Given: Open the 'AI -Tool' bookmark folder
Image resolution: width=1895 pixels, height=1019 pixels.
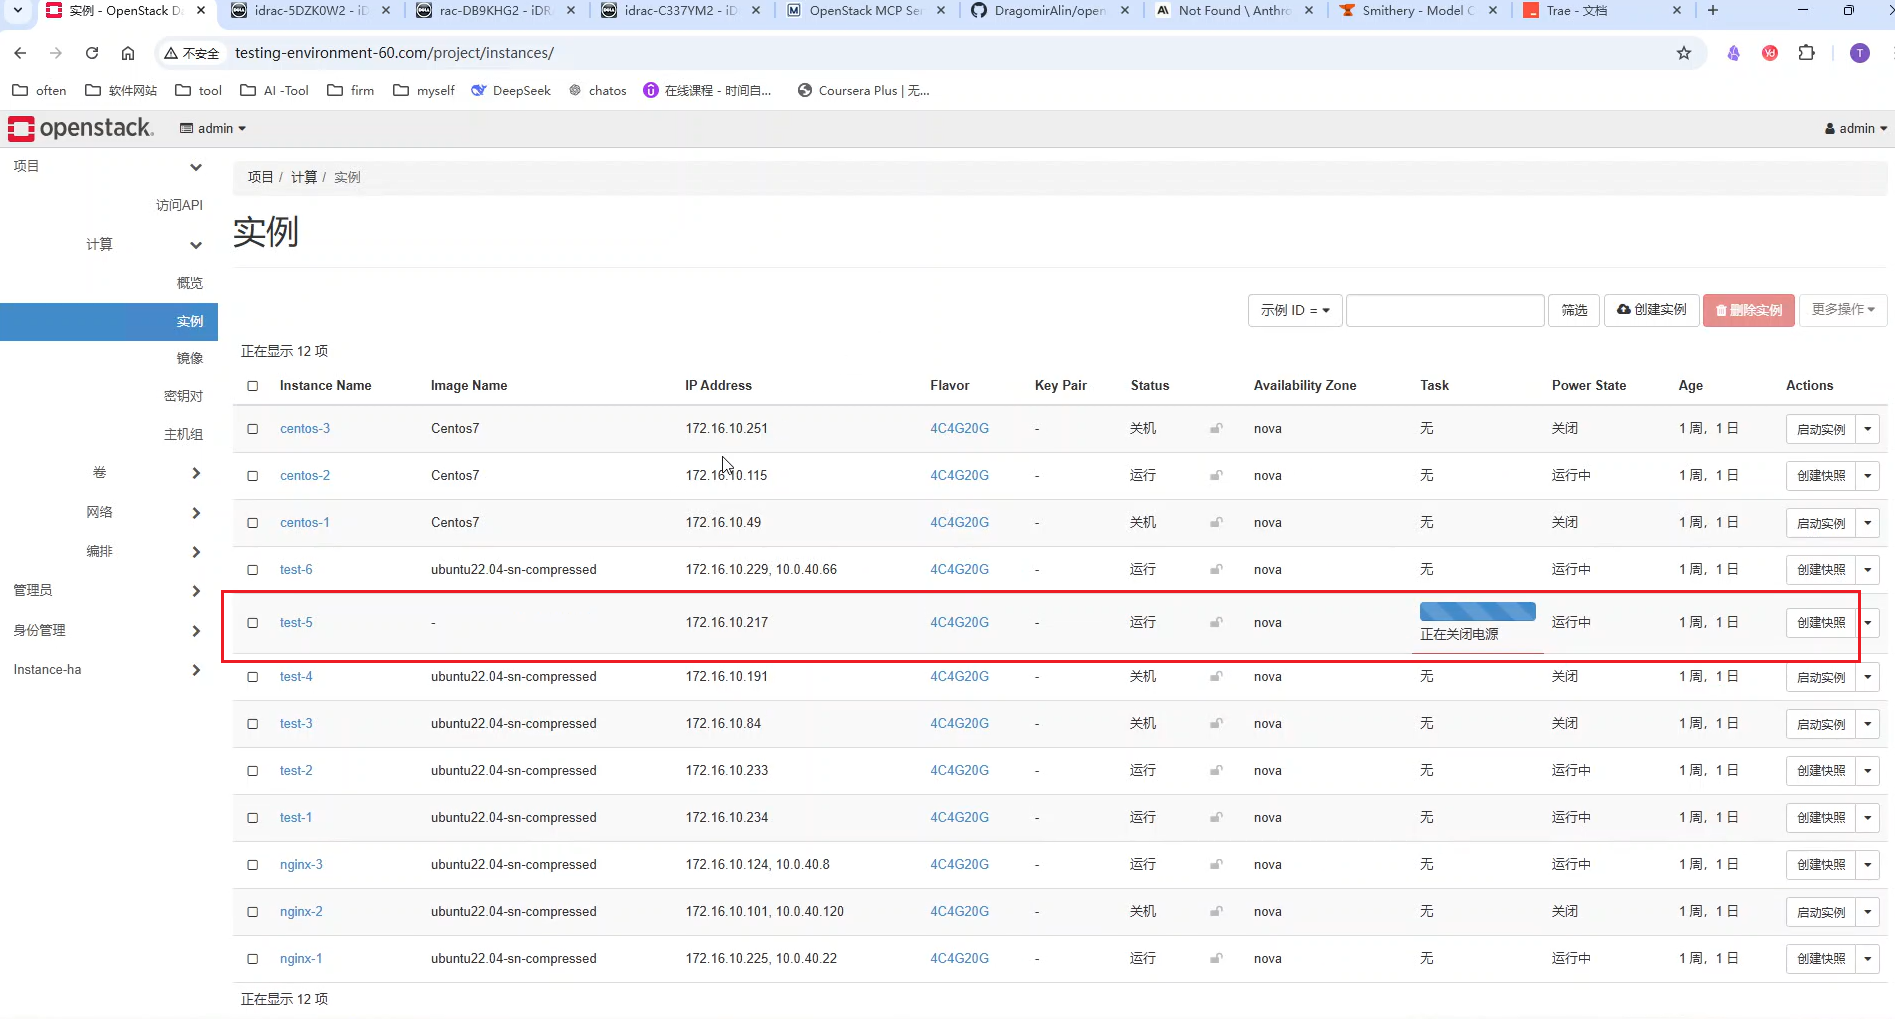Looking at the screenshot, I should pyautogui.click(x=274, y=90).
